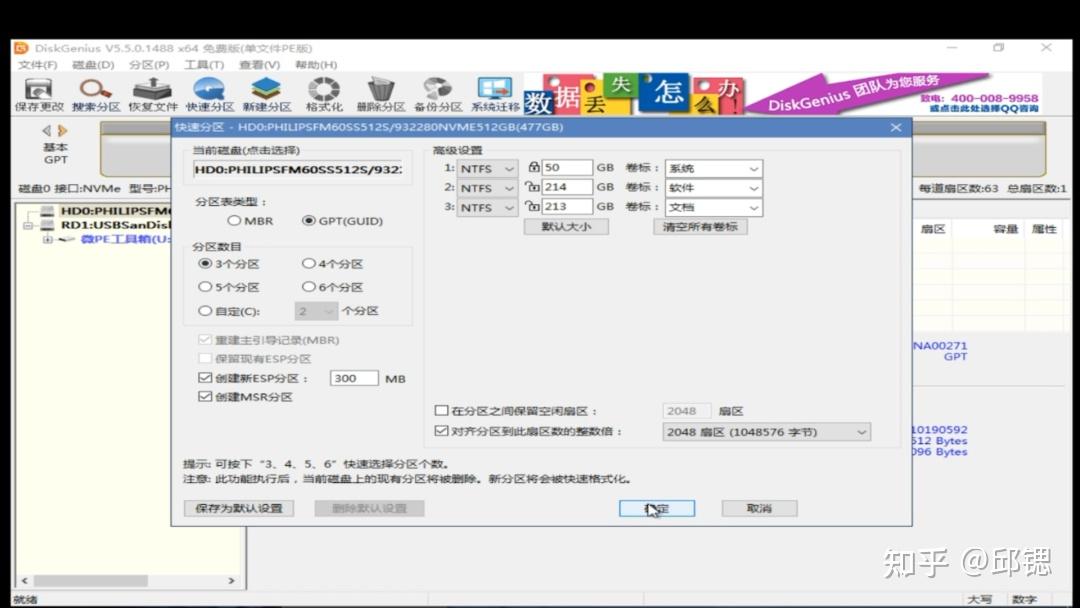This screenshot has height=608, width=1080.
Task: Click the partition 2 size field showing 214
Action: [567, 187]
